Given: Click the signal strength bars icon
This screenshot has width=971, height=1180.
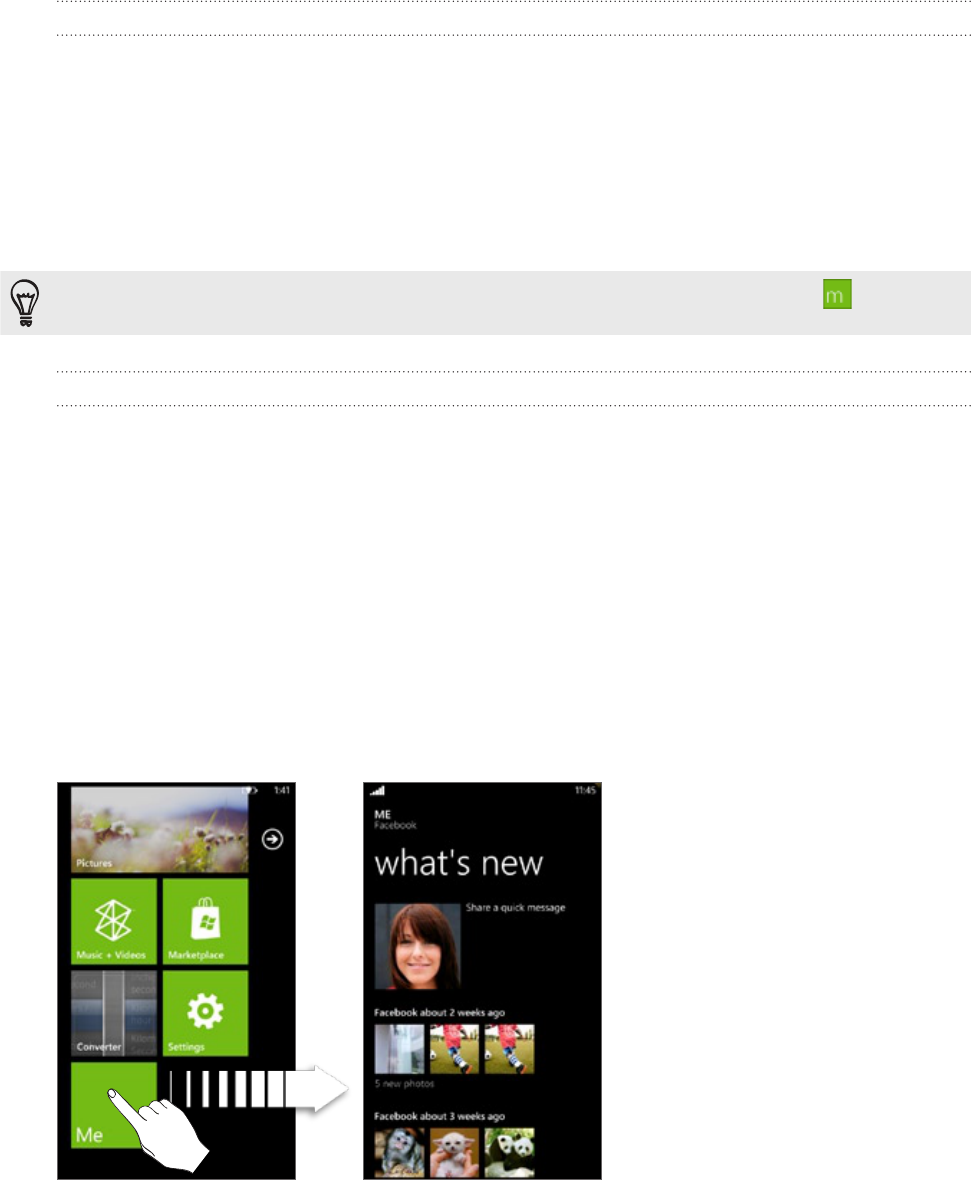Looking at the screenshot, I should tap(378, 790).
